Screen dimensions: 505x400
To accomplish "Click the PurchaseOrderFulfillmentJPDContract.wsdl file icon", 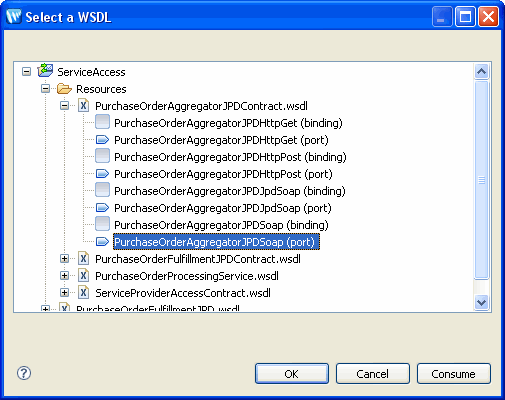I will [x=83, y=259].
